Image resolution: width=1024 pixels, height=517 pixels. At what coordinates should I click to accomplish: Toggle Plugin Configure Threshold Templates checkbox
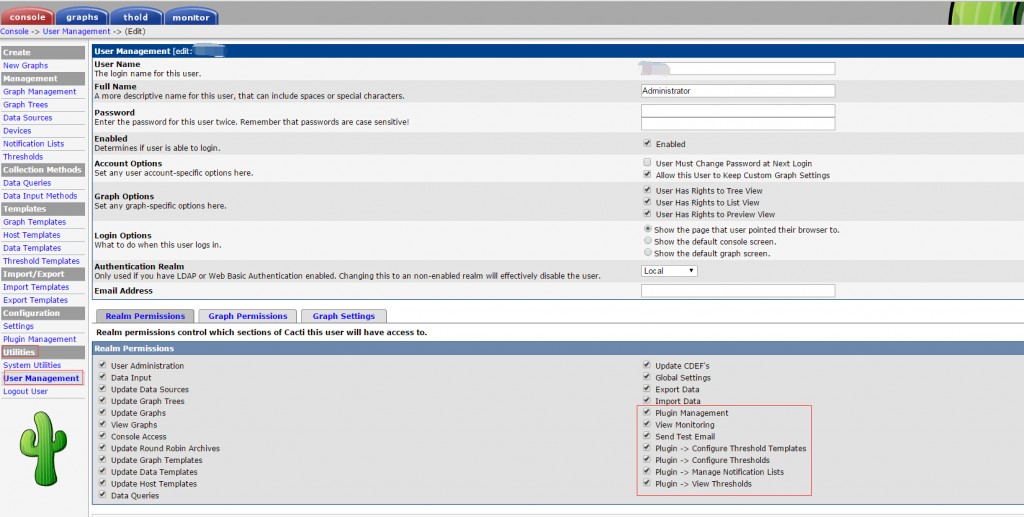pos(647,448)
